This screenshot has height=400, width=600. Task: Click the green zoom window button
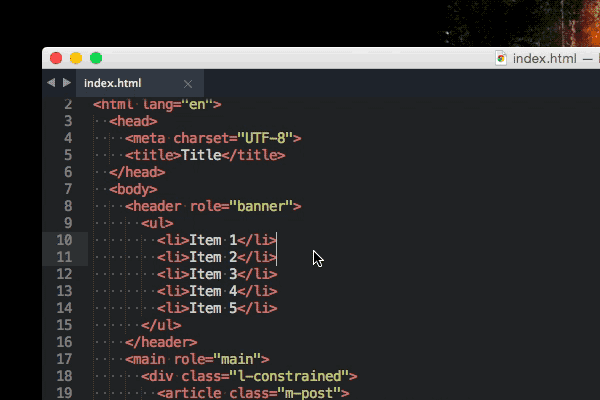[96, 58]
